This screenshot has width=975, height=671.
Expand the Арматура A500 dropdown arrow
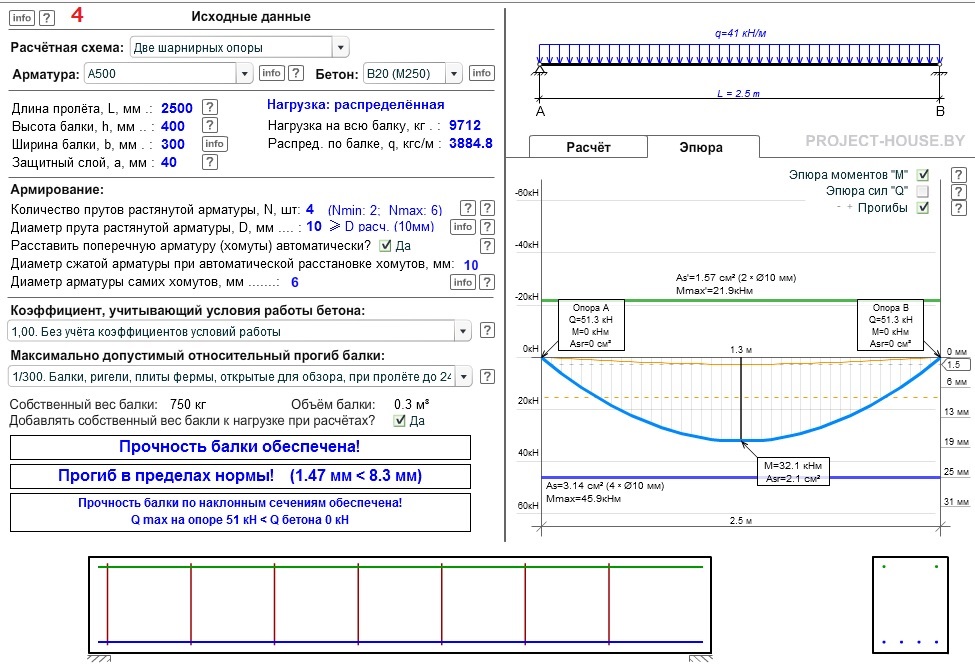244,73
